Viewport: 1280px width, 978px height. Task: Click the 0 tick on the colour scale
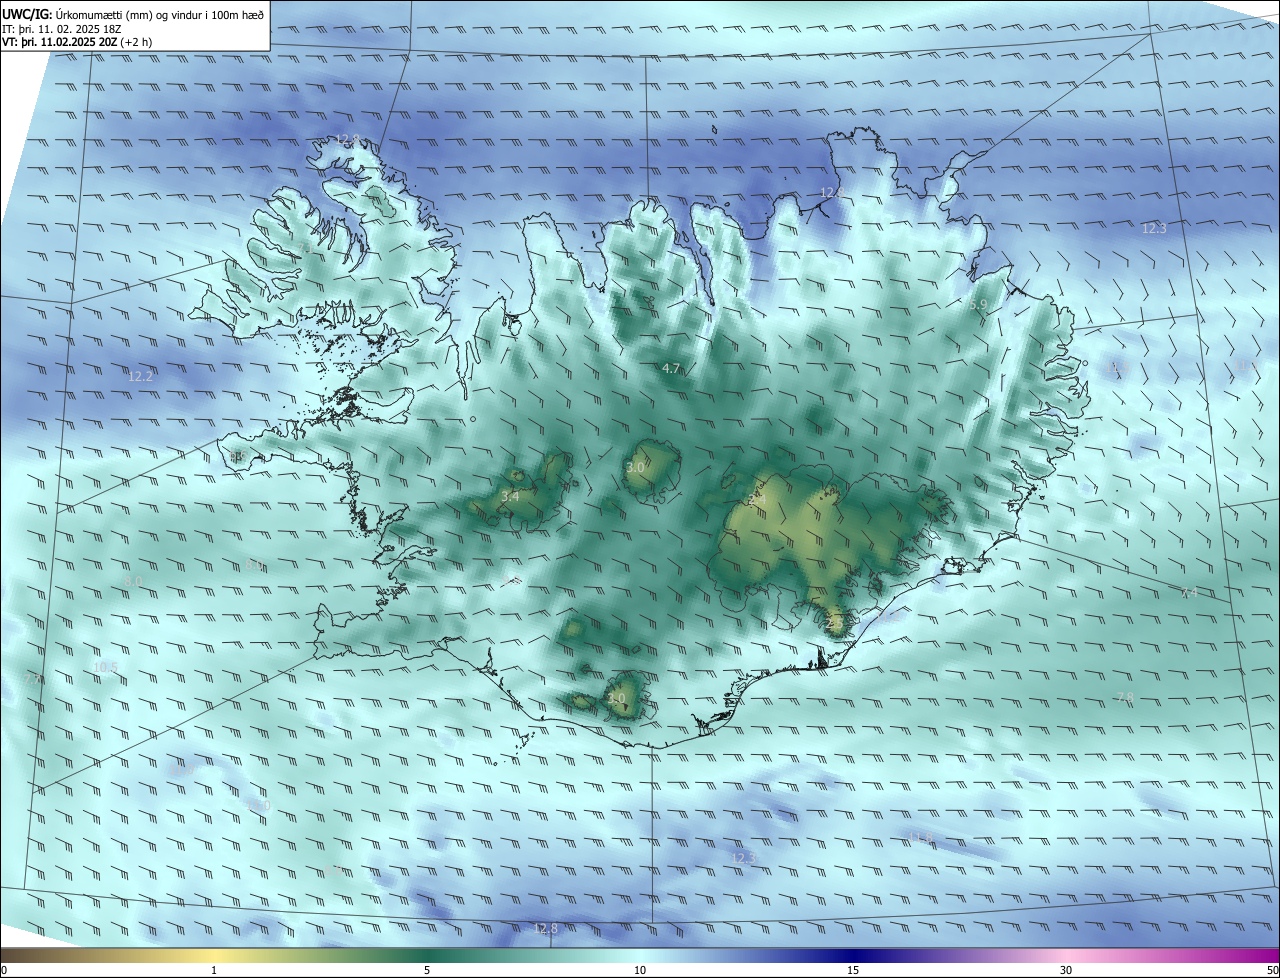click(4, 970)
